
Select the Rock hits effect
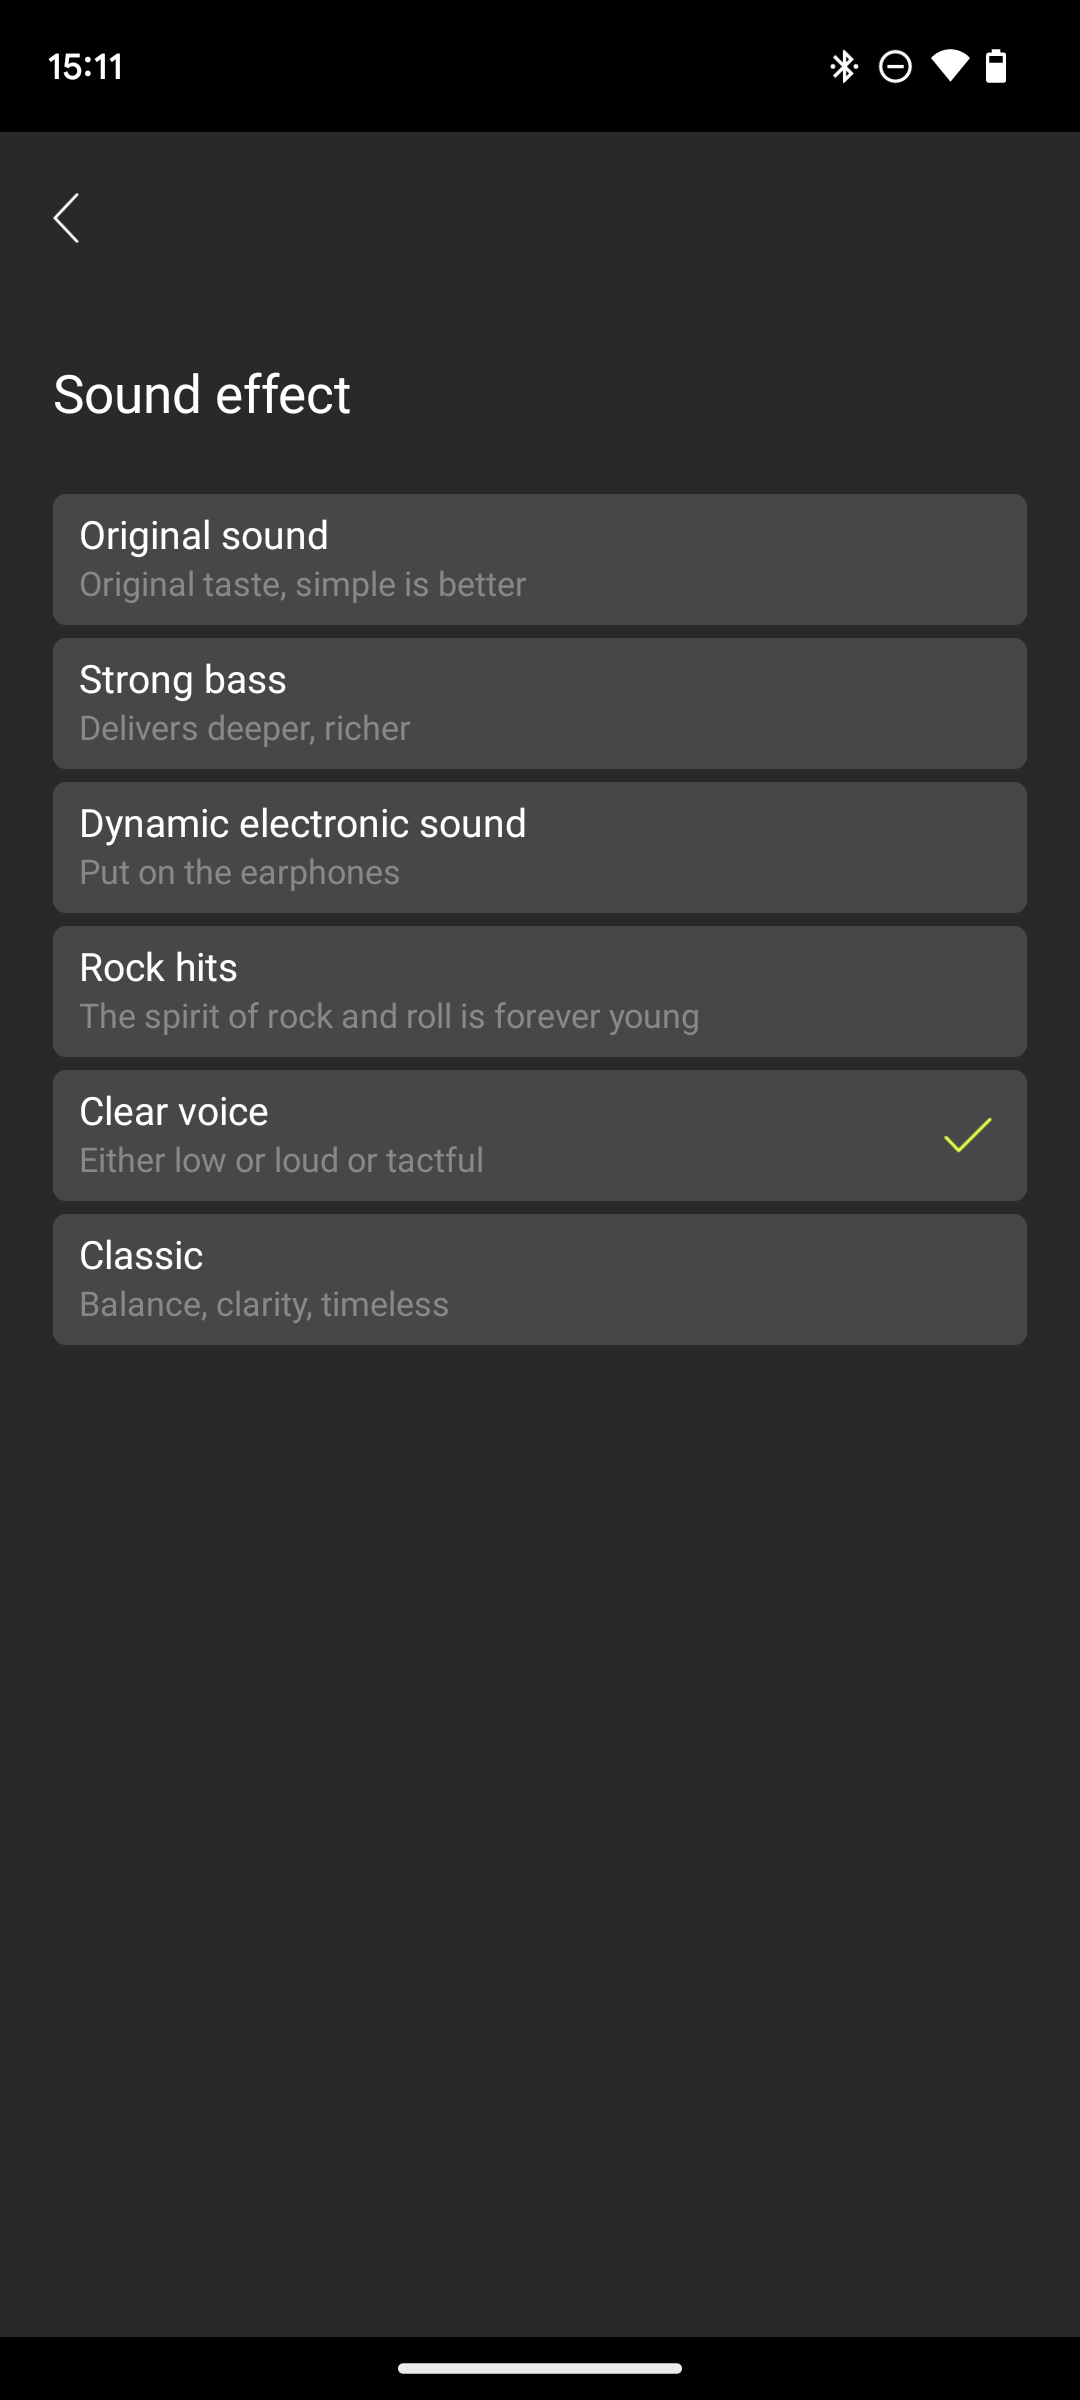(540, 991)
